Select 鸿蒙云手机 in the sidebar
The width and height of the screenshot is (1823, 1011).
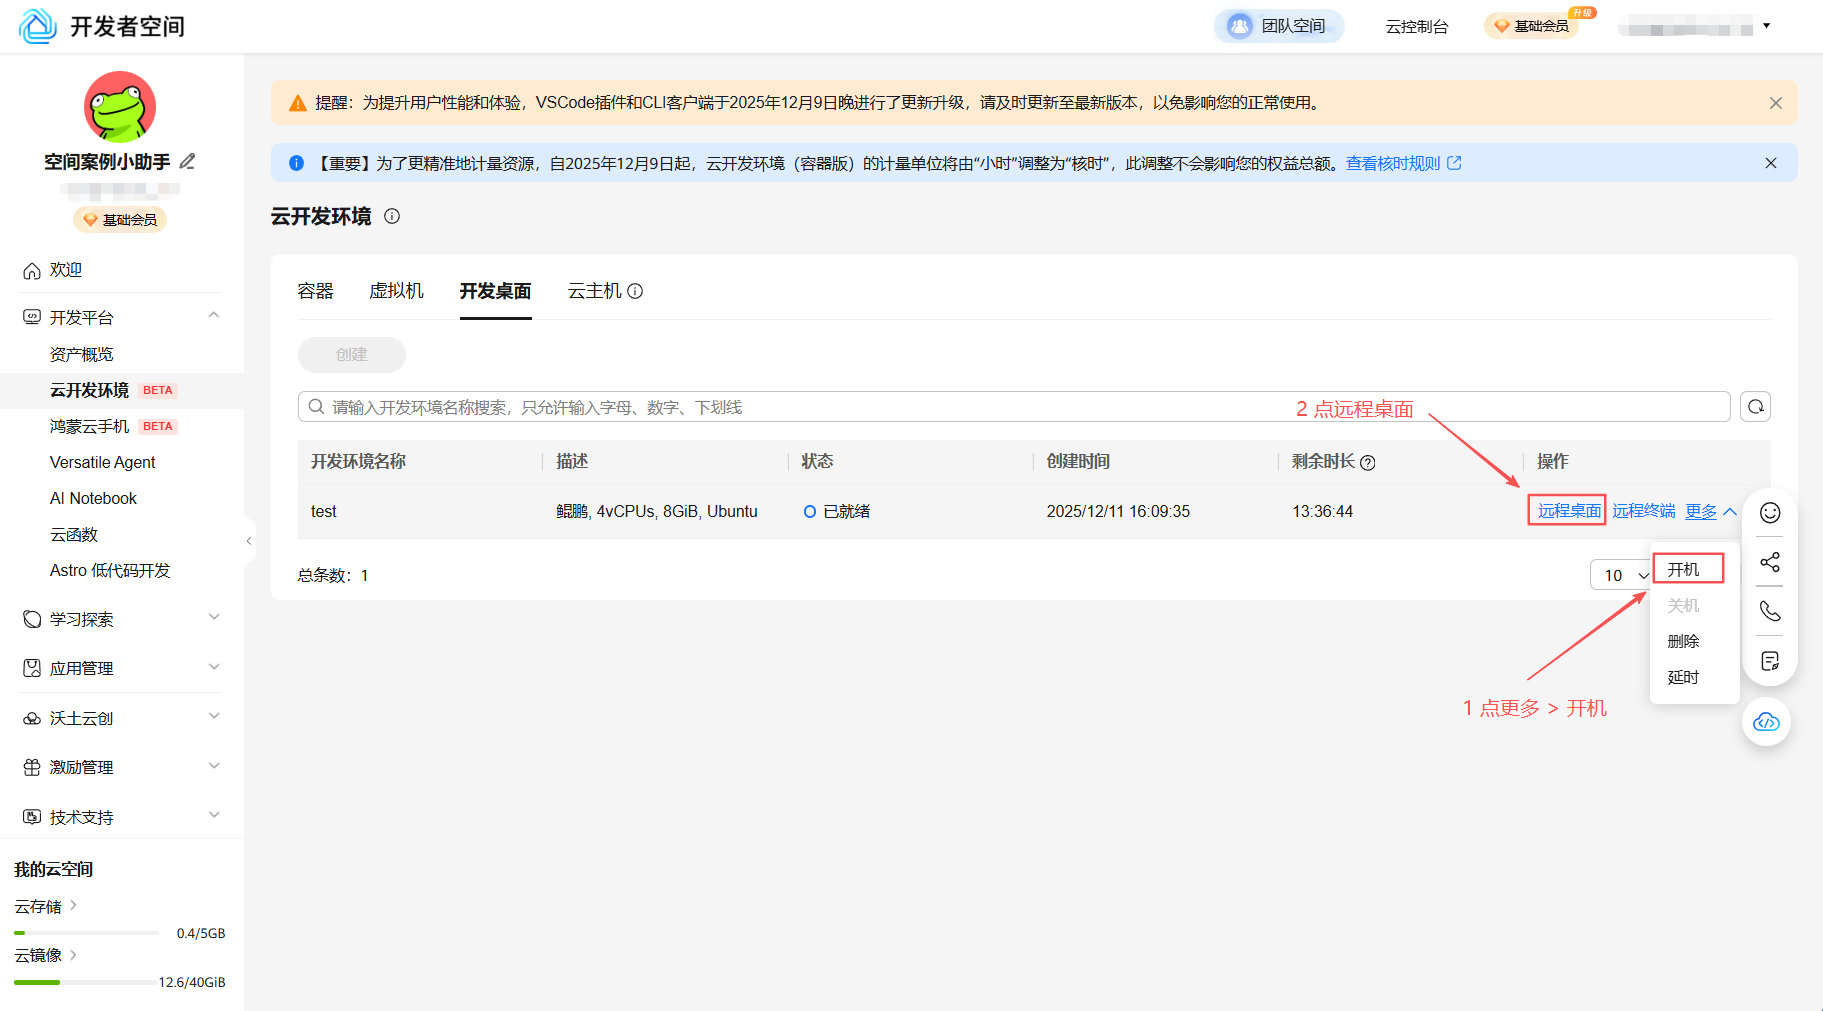coord(90,426)
